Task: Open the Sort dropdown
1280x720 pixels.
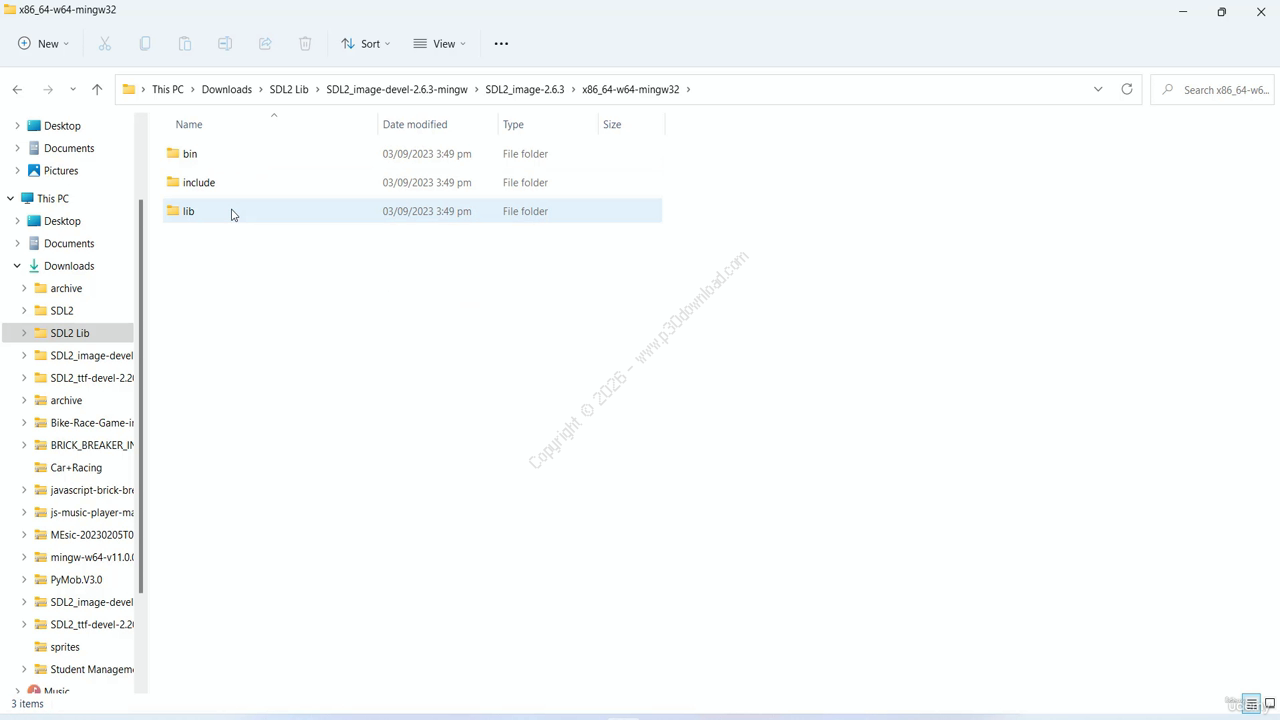Action: (x=365, y=44)
